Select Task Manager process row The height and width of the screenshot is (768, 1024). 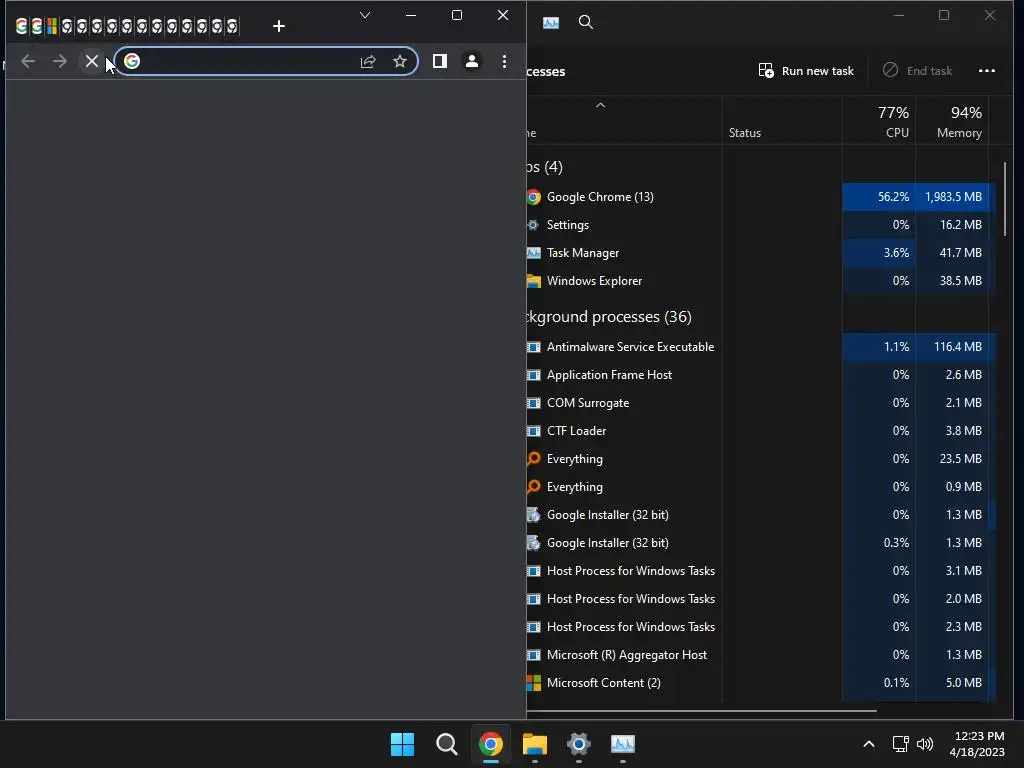761,253
